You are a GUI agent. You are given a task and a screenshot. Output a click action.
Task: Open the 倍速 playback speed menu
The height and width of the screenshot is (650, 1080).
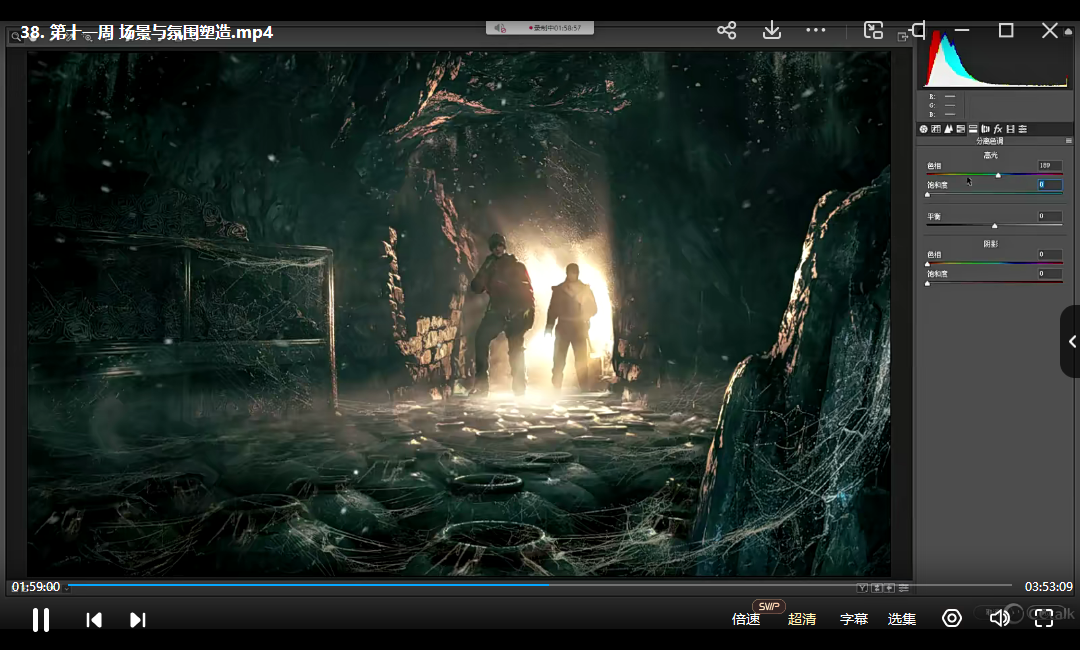(746, 619)
